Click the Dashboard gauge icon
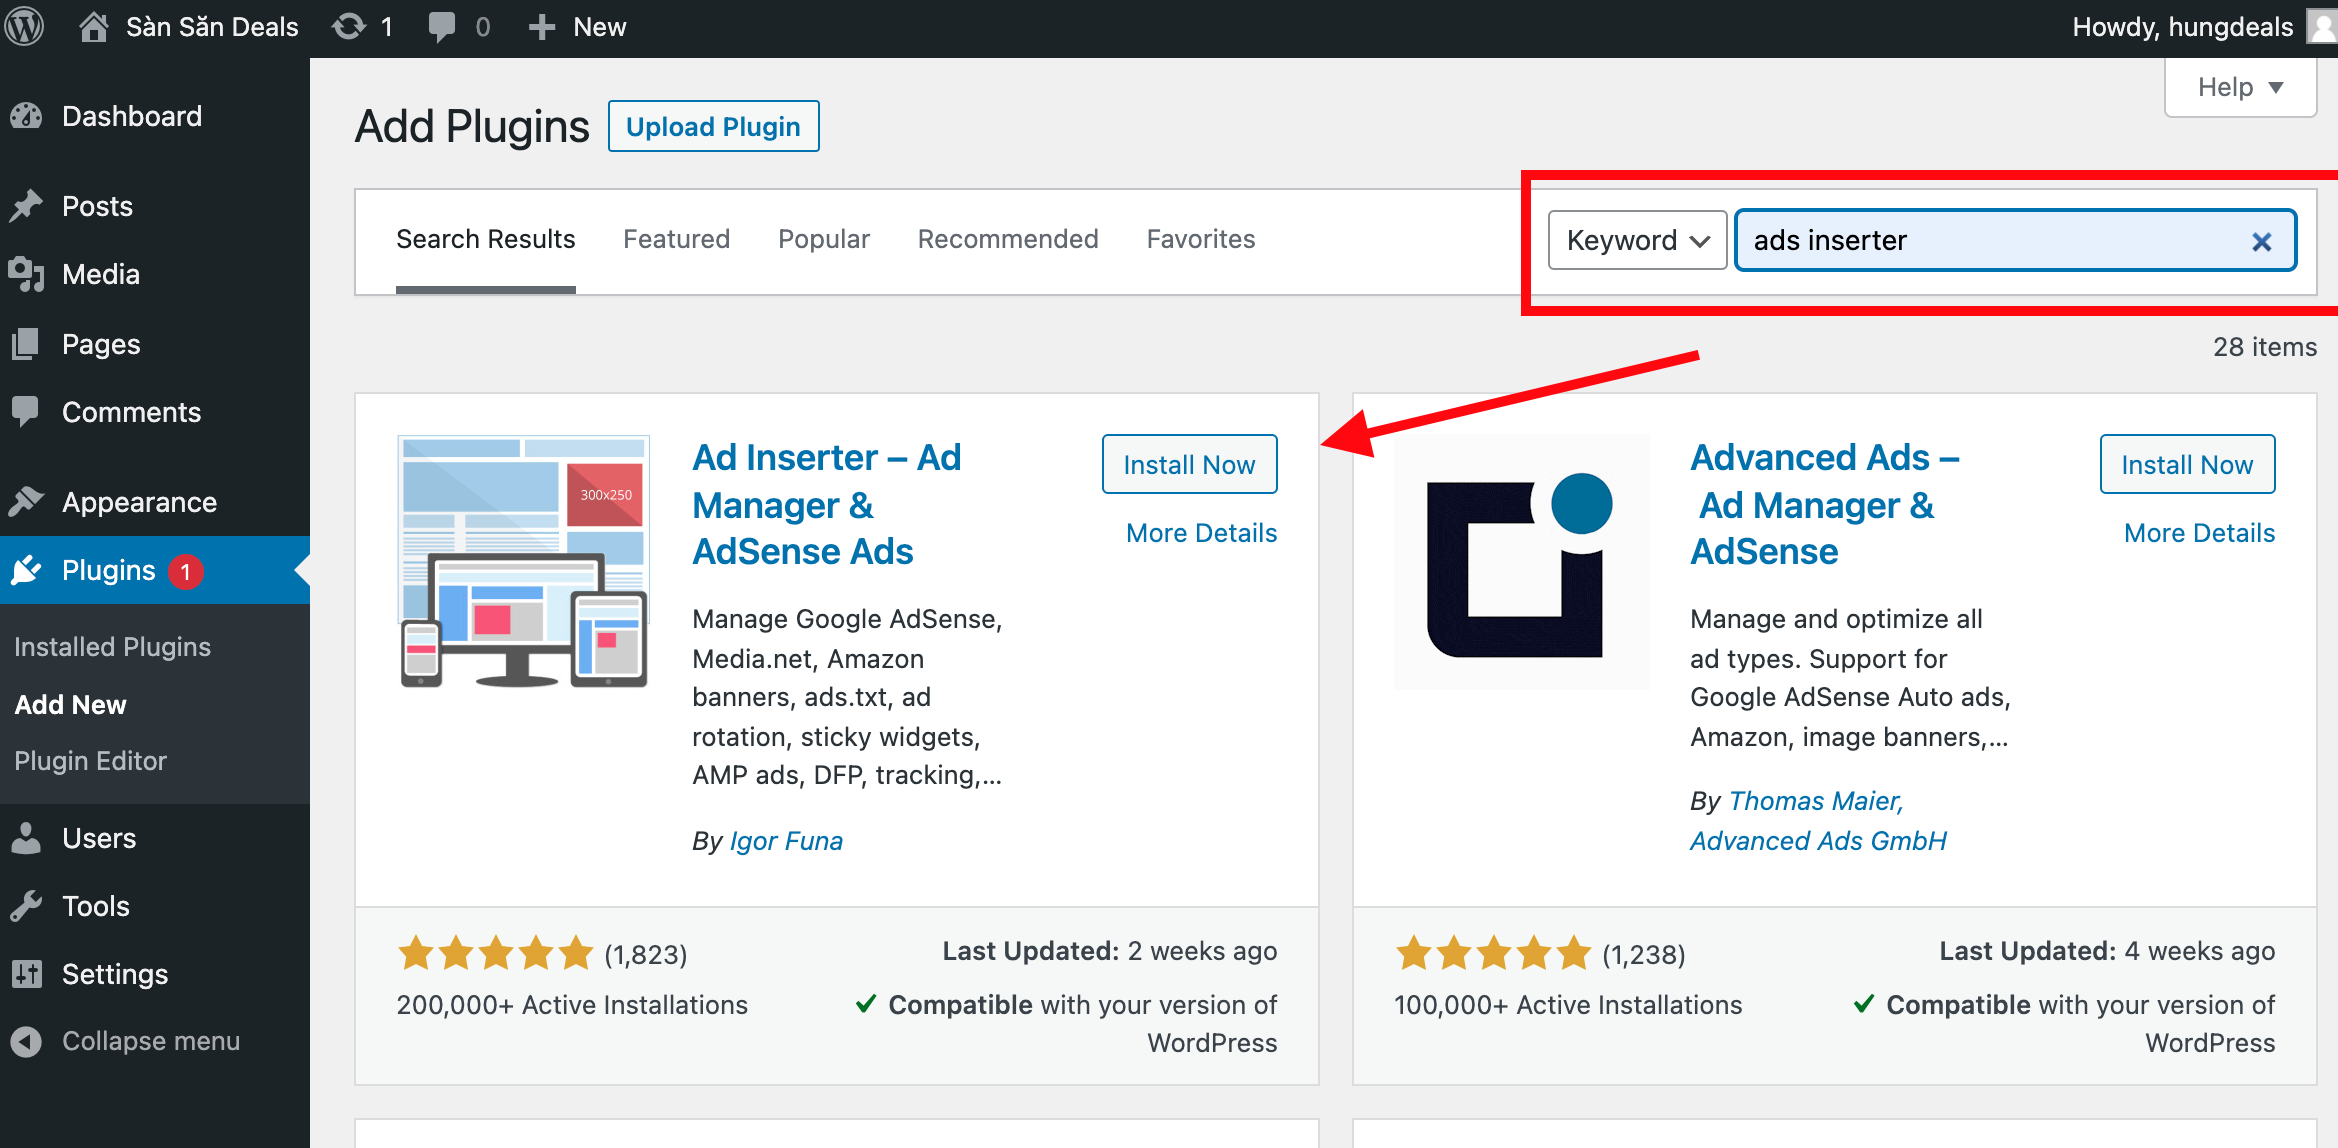2338x1148 pixels. [x=27, y=116]
